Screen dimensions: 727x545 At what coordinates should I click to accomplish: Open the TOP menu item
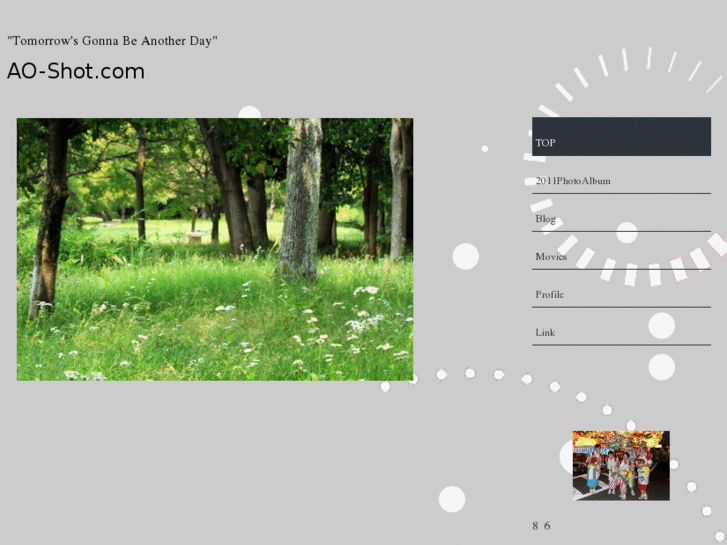[x=621, y=136]
